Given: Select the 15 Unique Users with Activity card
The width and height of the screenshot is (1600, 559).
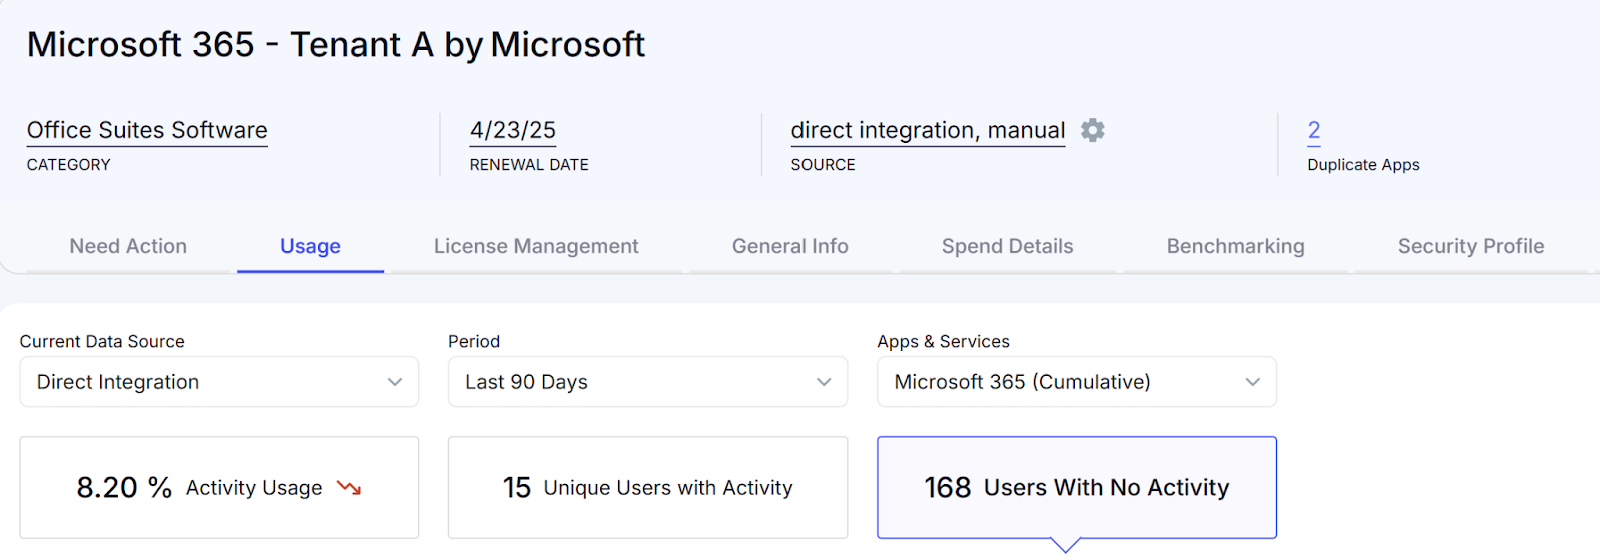Looking at the screenshot, I should [x=648, y=488].
